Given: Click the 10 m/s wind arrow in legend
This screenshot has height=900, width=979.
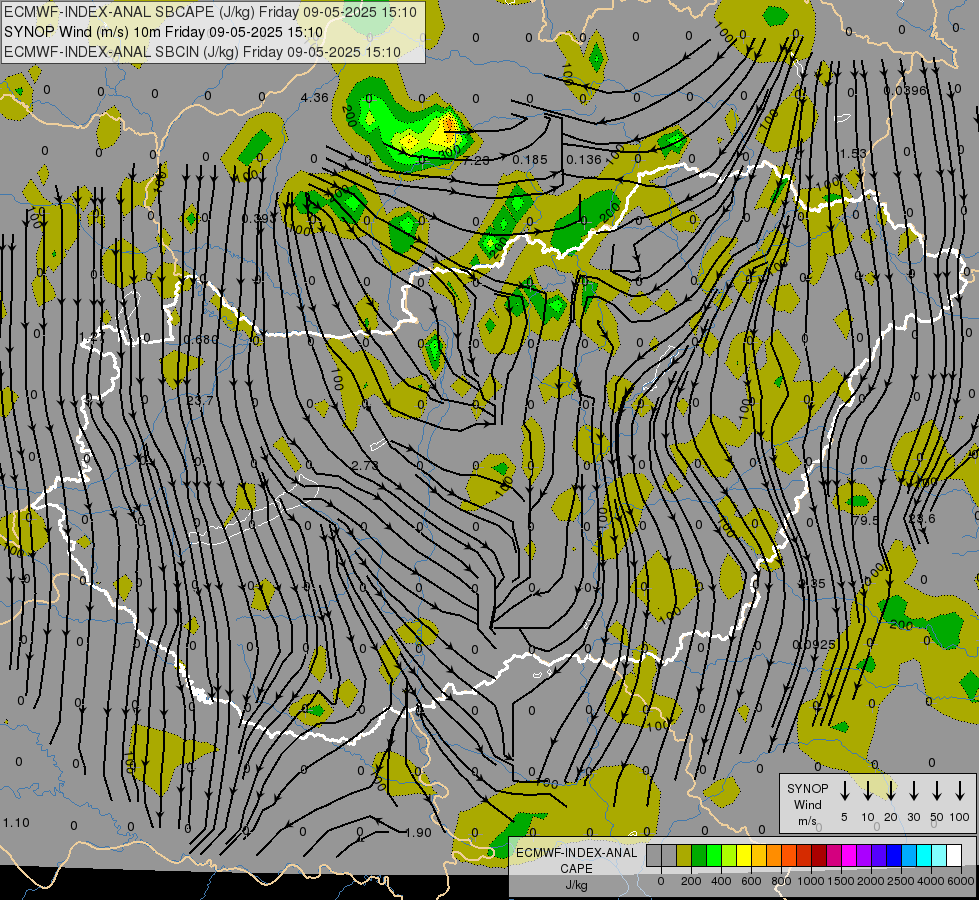Looking at the screenshot, I should coord(867,791).
